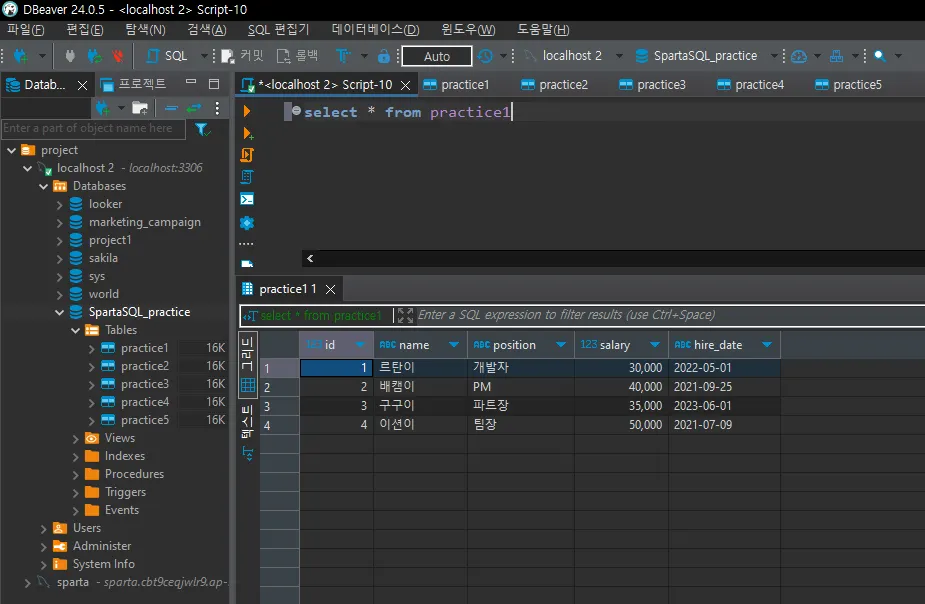Collapse the Tables folder in tree

[x=76, y=330]
